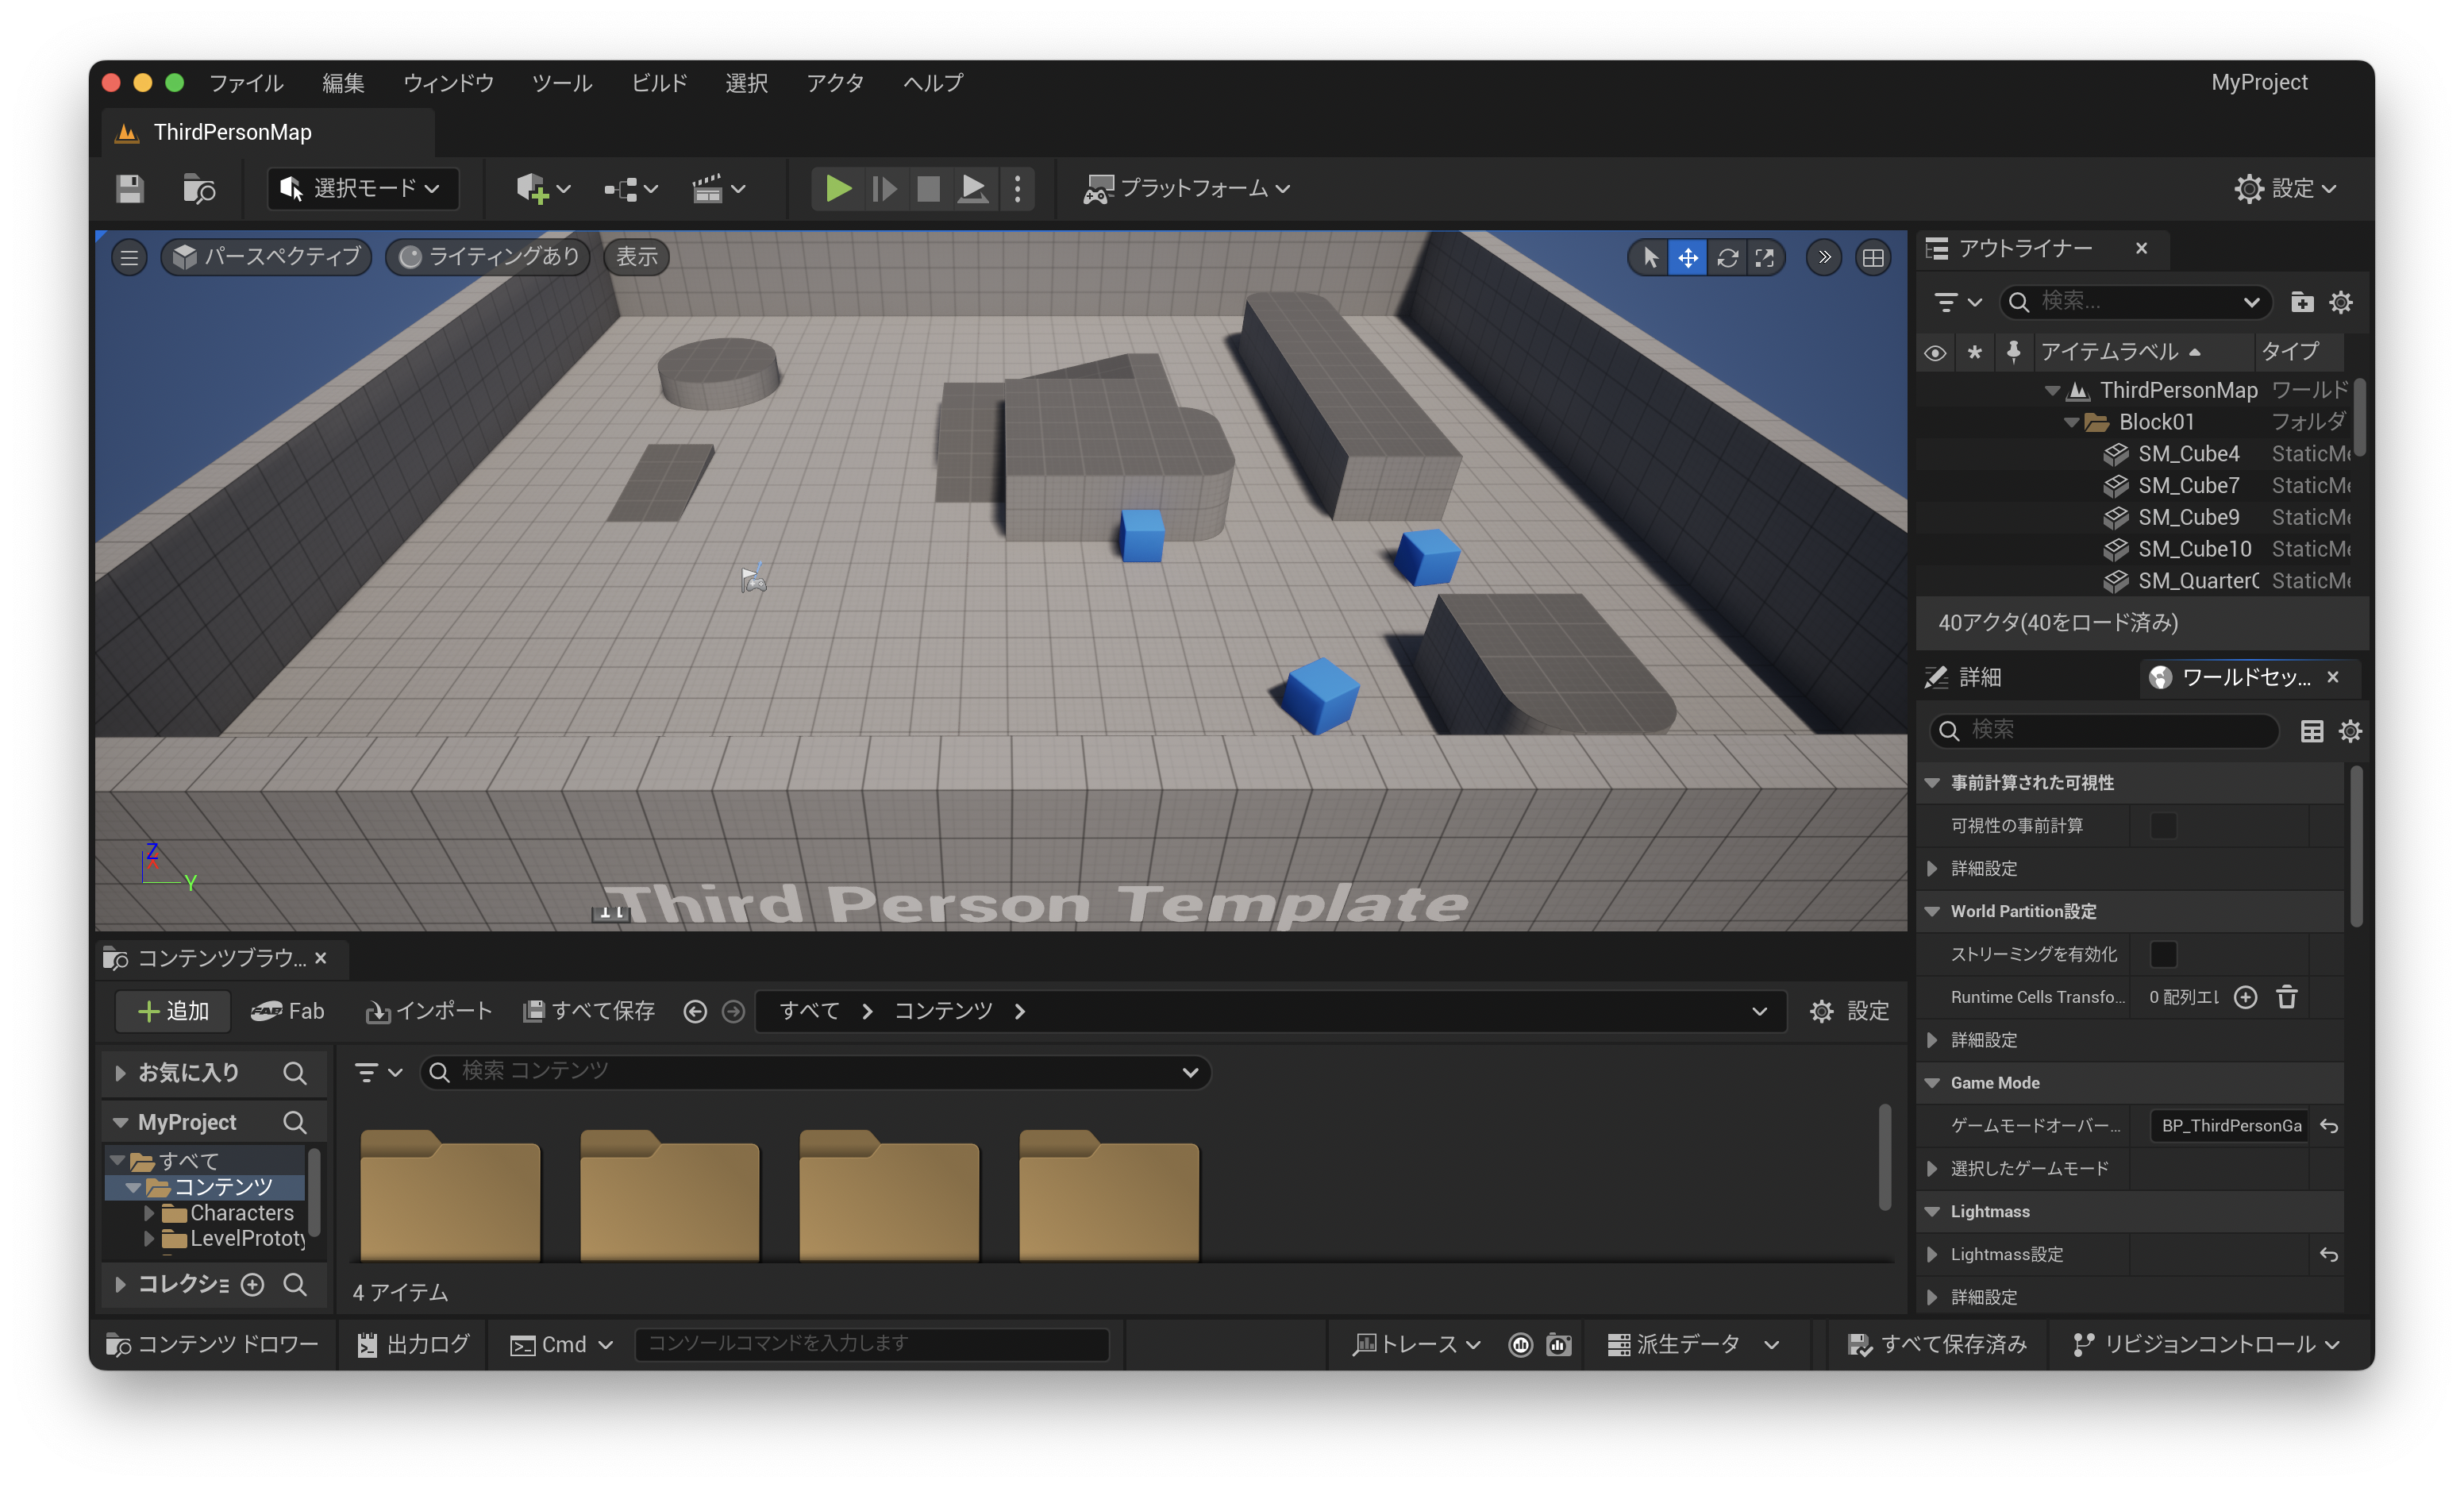This screenshot has width=2464, height=1488.
Task: Click the Import button in Content Browser
Action: pos(429,1011)
